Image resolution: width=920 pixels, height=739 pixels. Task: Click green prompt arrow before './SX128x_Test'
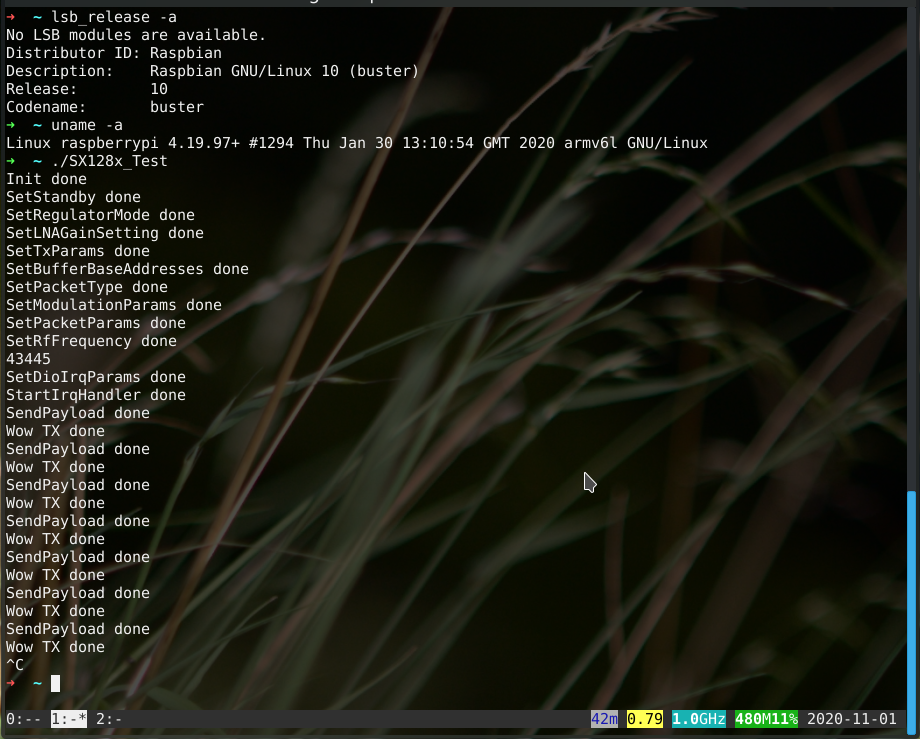pyautogui.click(x=11, y=161)
